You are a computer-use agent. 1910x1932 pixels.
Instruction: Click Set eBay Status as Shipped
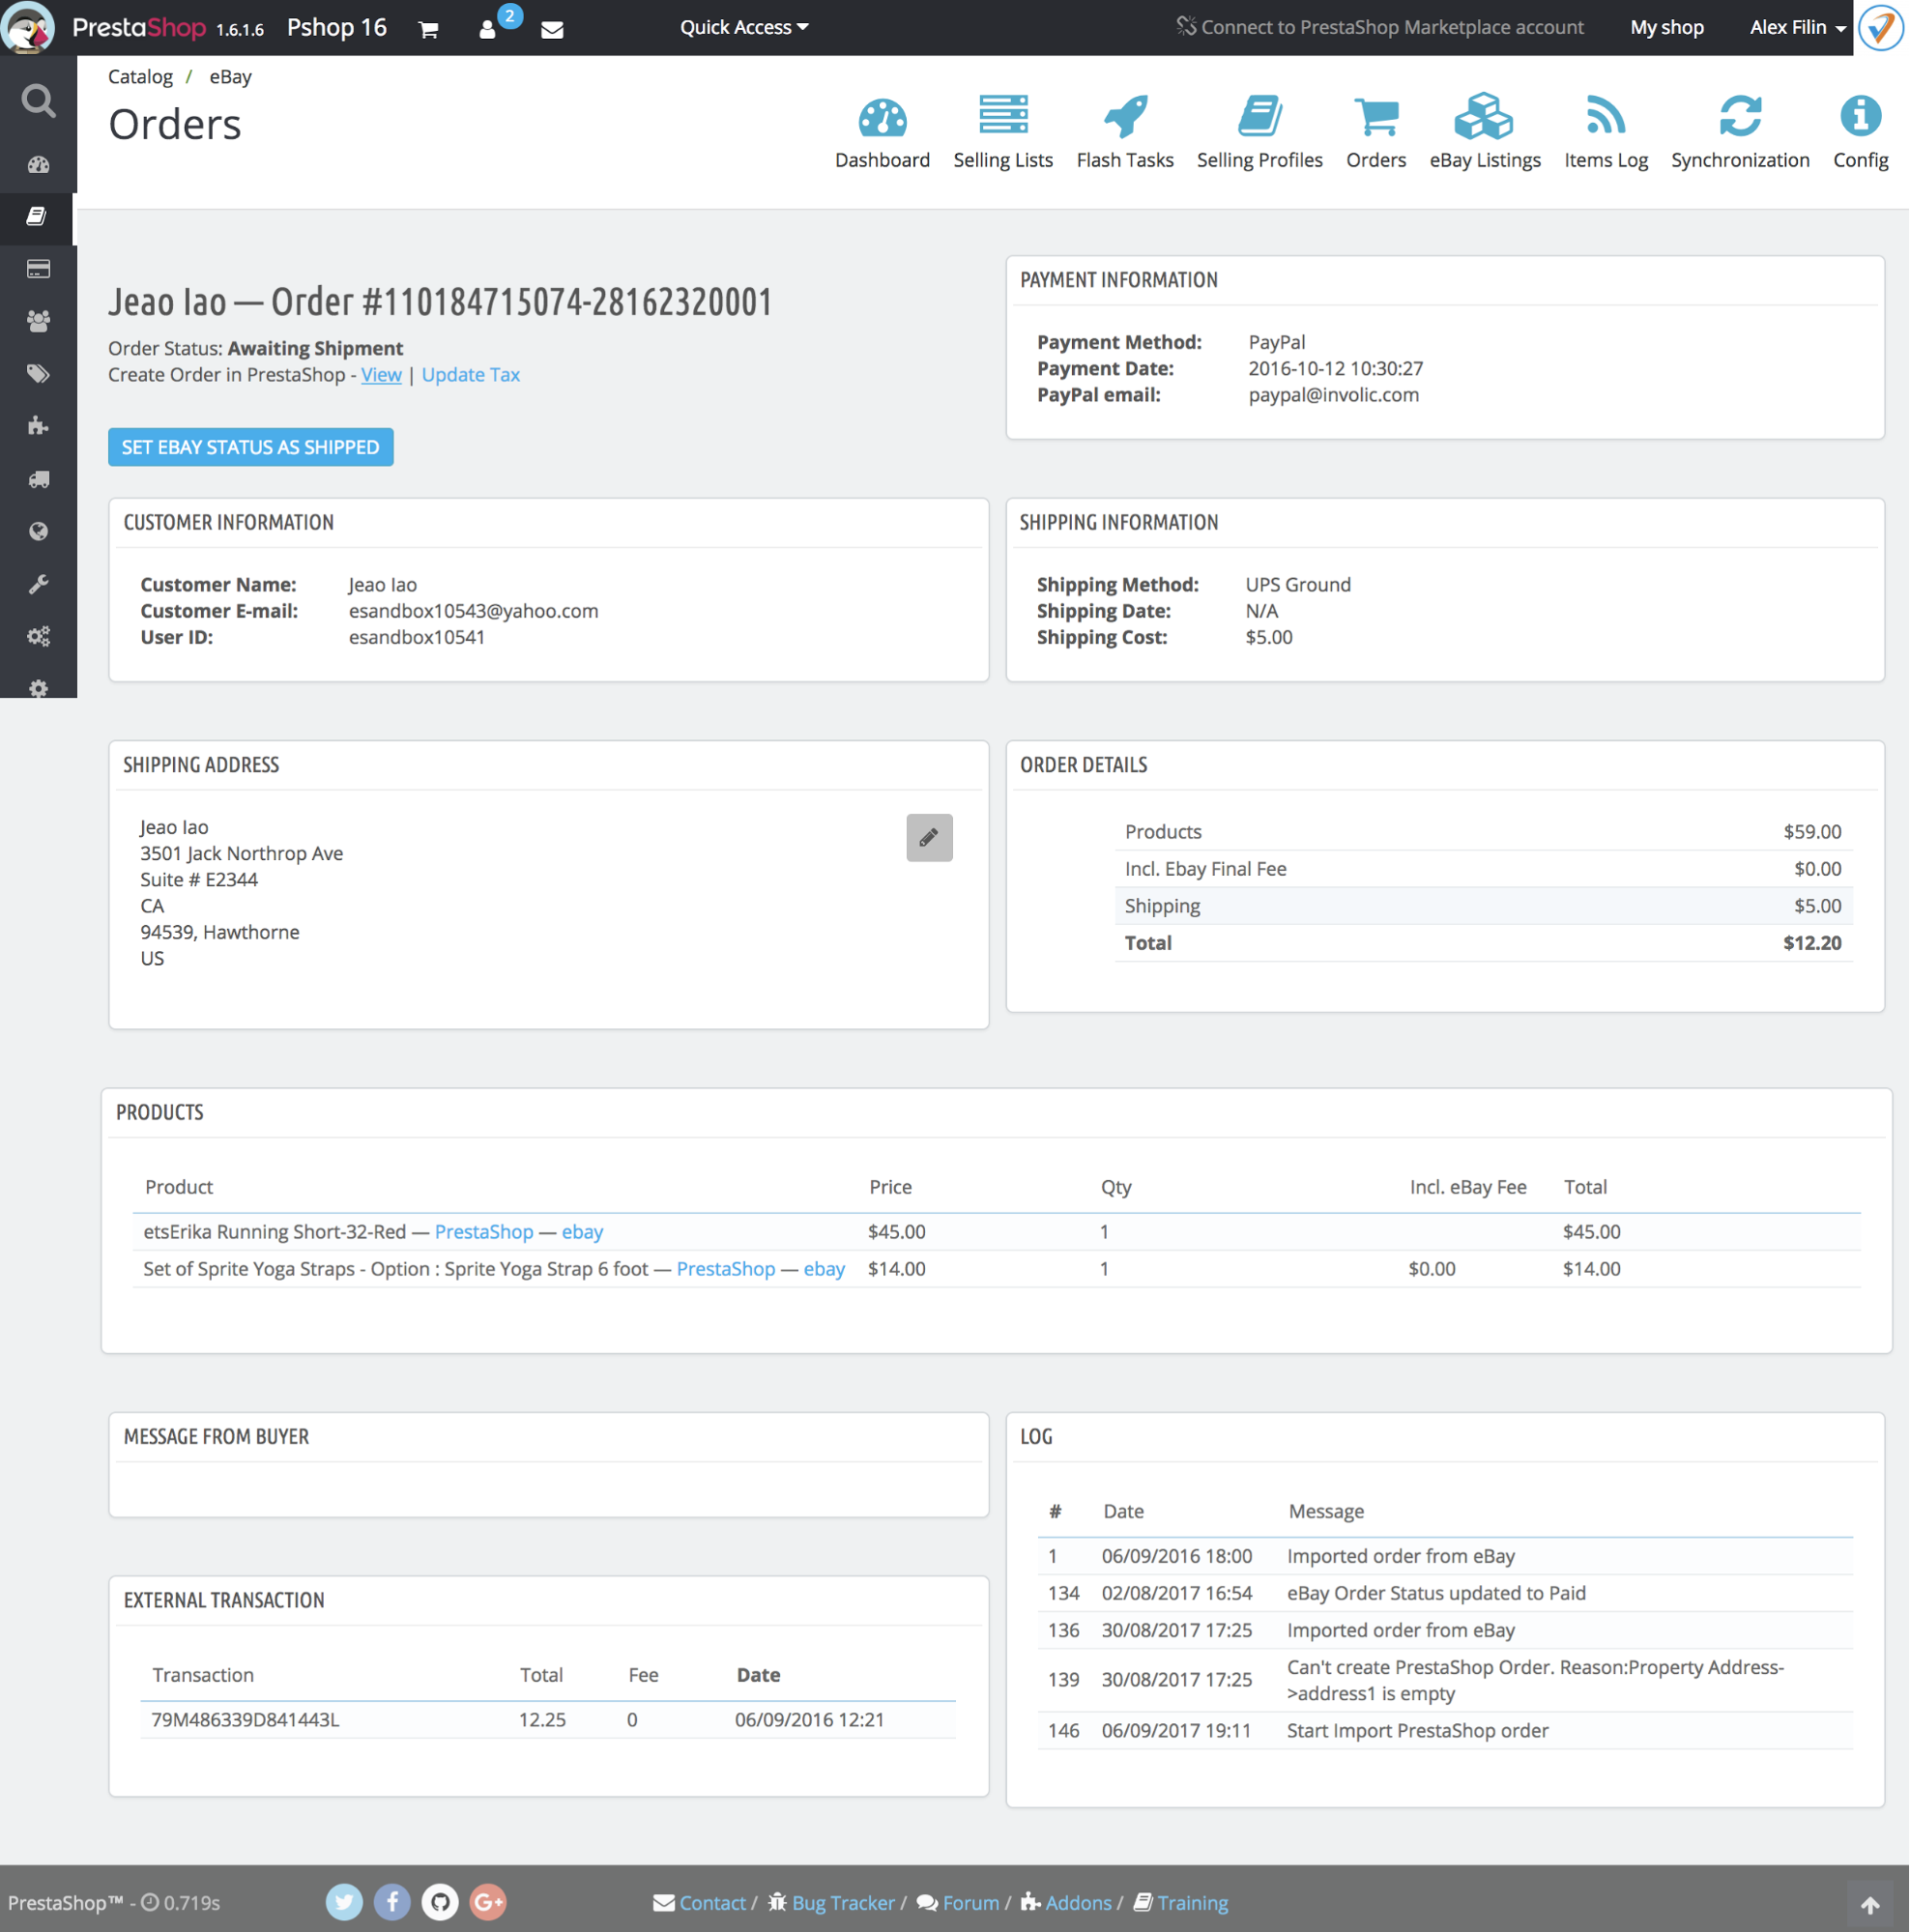(250, 446)
